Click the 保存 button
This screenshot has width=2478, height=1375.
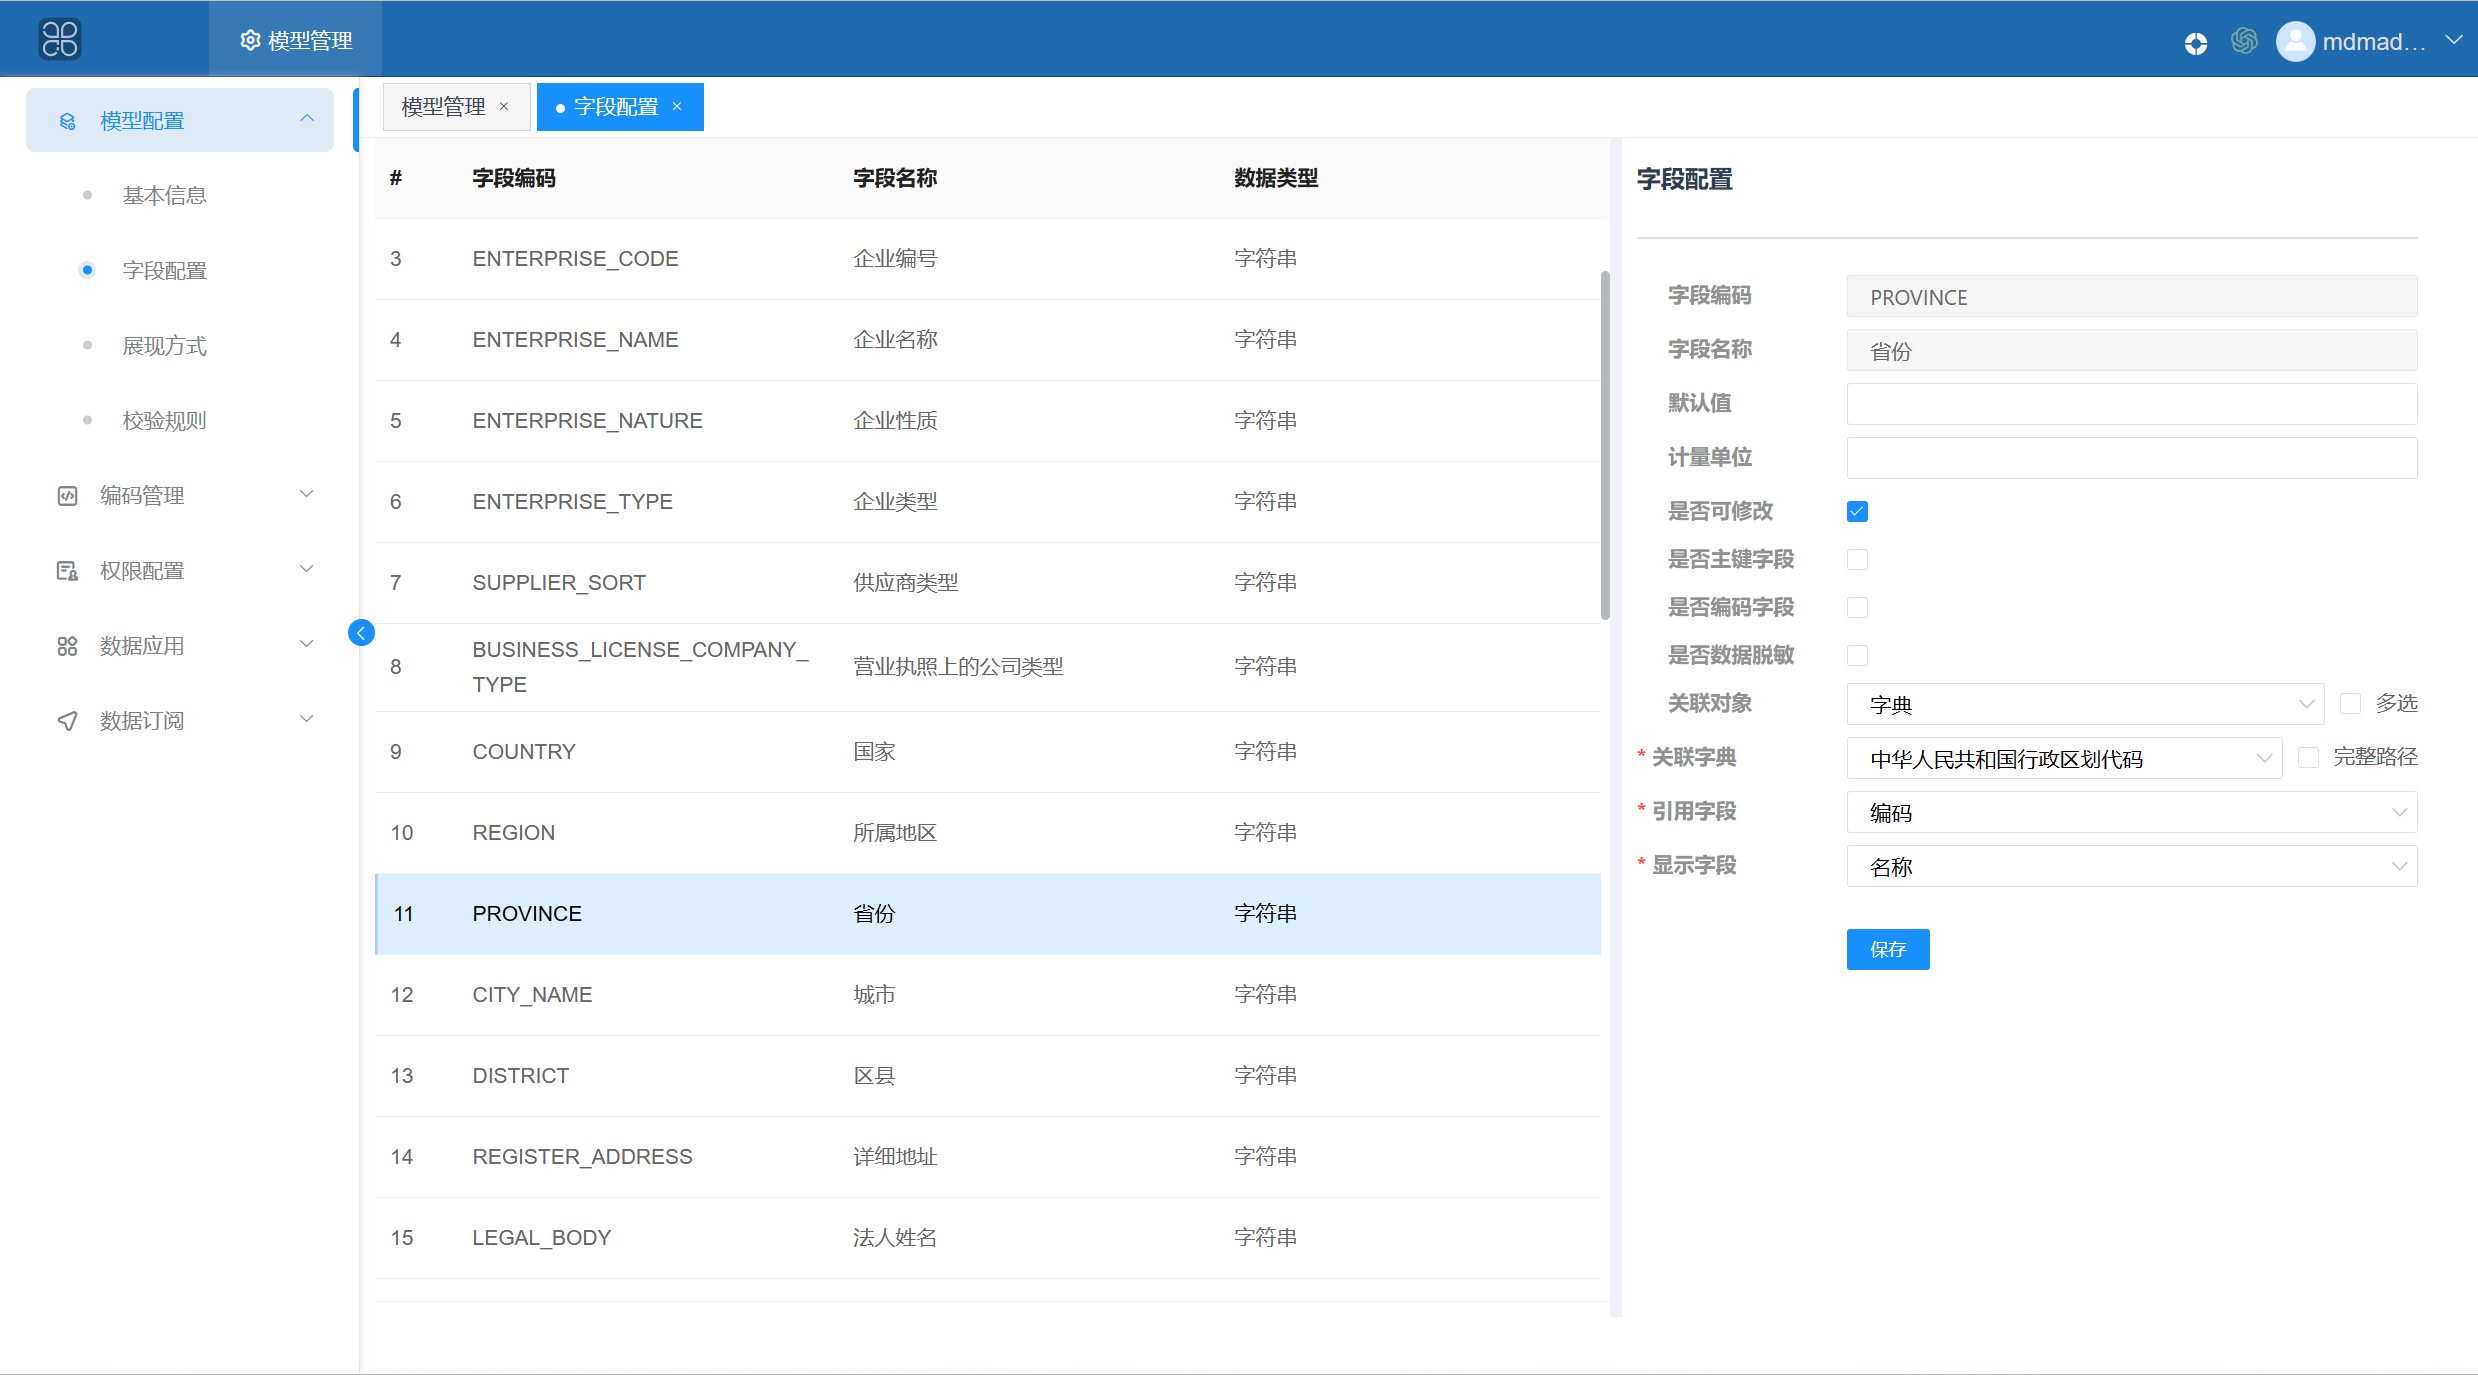tap(1888, 949)
